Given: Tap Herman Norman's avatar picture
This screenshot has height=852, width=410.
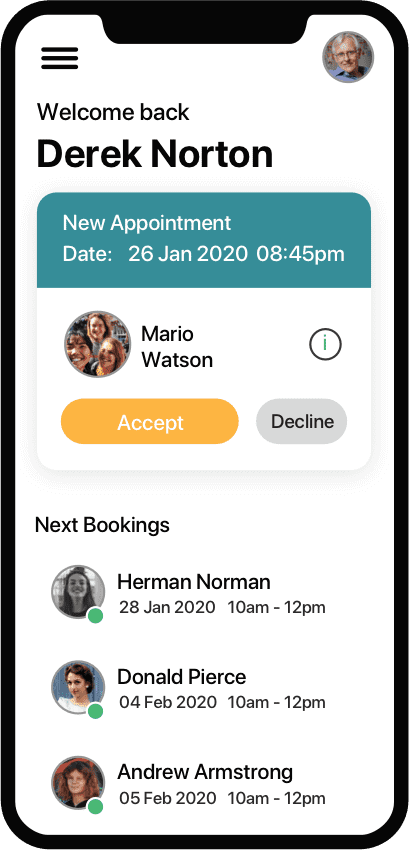Looking at the screenshot, I should pyautogui.click(x=78, y=592).
